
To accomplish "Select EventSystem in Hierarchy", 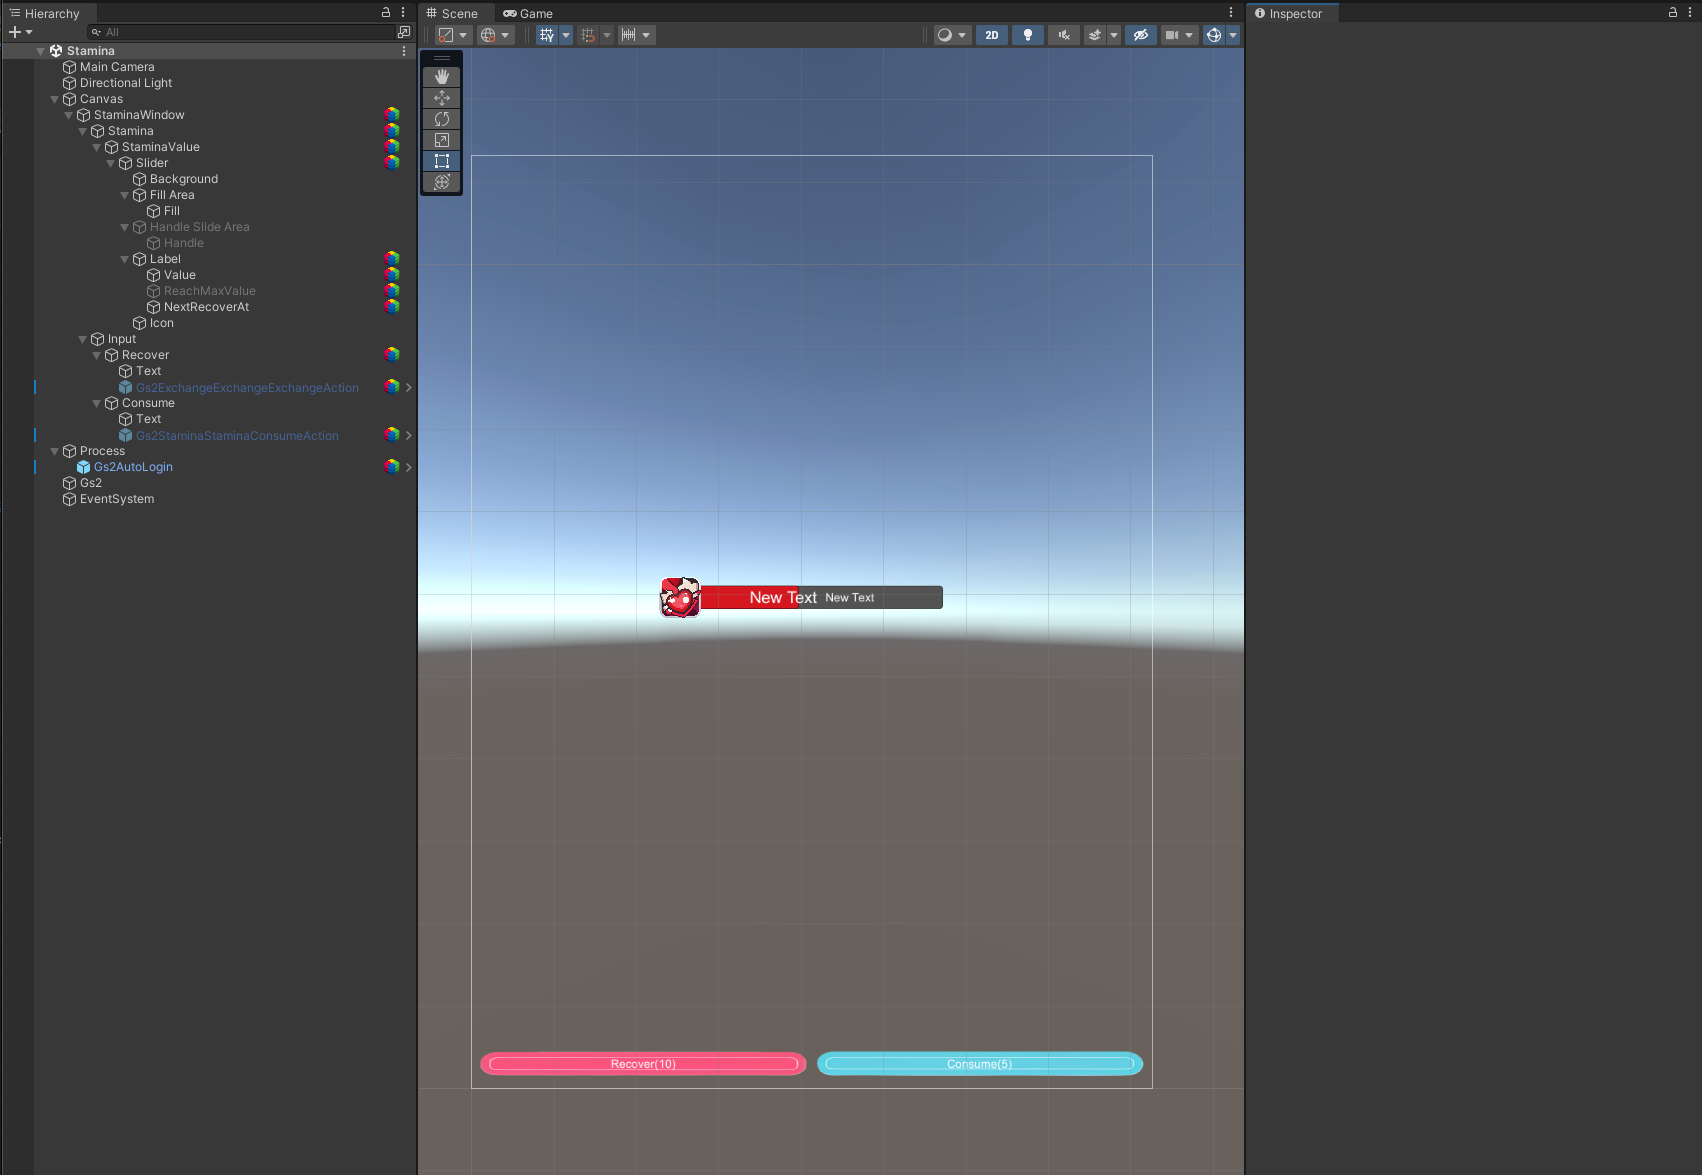I will click(x=117, y=499).
